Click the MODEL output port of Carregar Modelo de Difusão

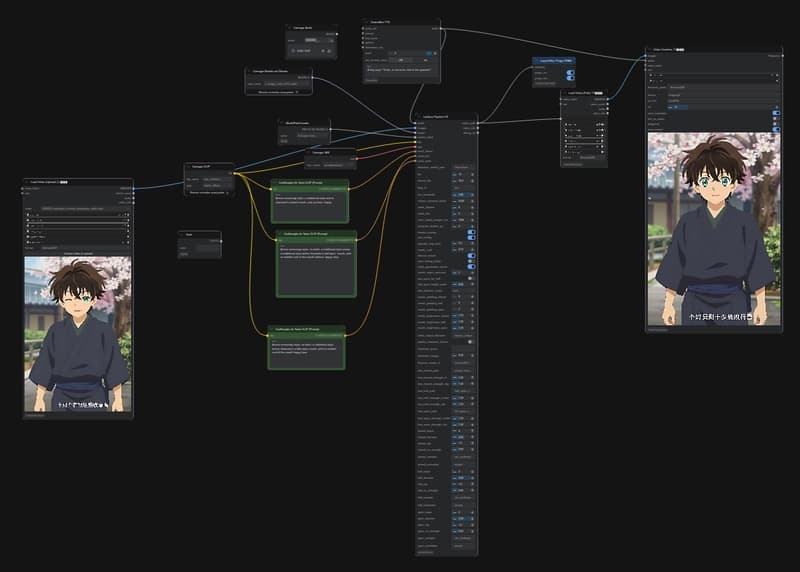pyautogui.click(x=310, y=78)
